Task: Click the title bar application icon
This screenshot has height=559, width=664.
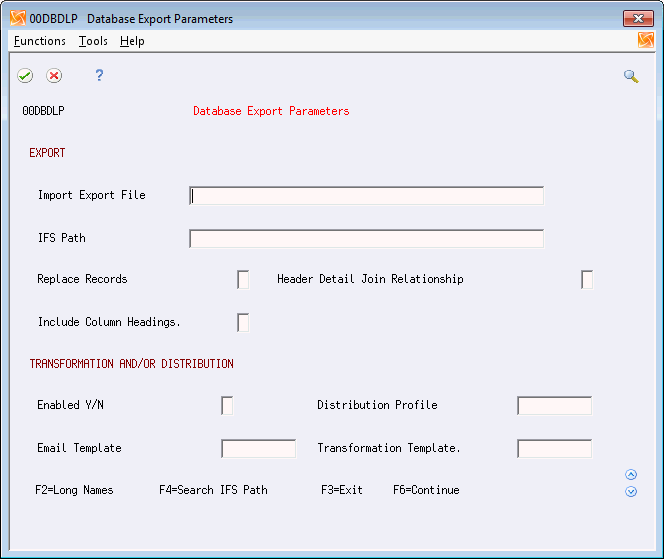Action: [18, 18]
